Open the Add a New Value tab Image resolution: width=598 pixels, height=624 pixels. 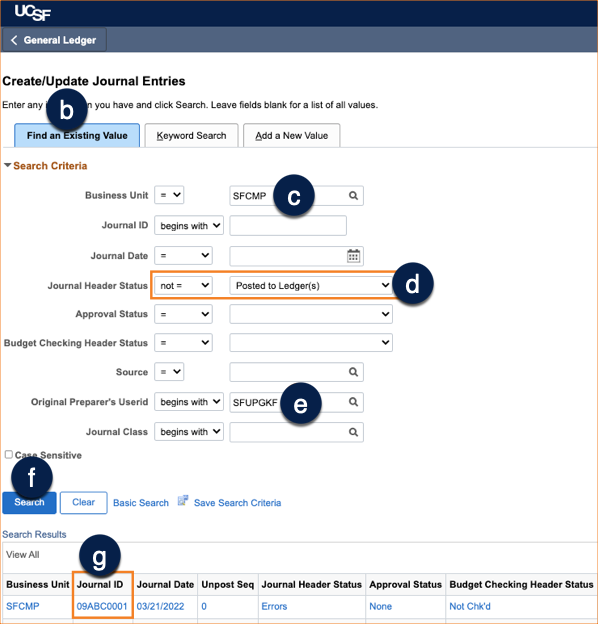point(292,135)
